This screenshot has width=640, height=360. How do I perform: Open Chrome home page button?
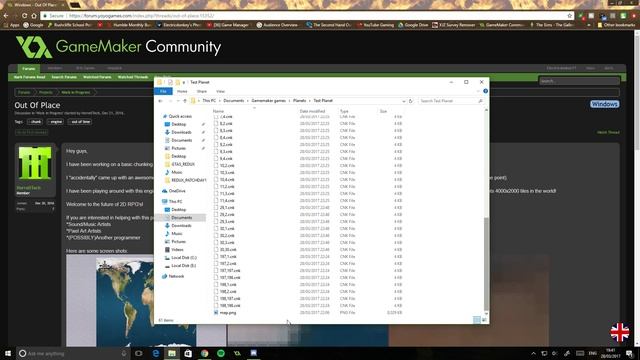pyautogui.click(x=34, y=16)
